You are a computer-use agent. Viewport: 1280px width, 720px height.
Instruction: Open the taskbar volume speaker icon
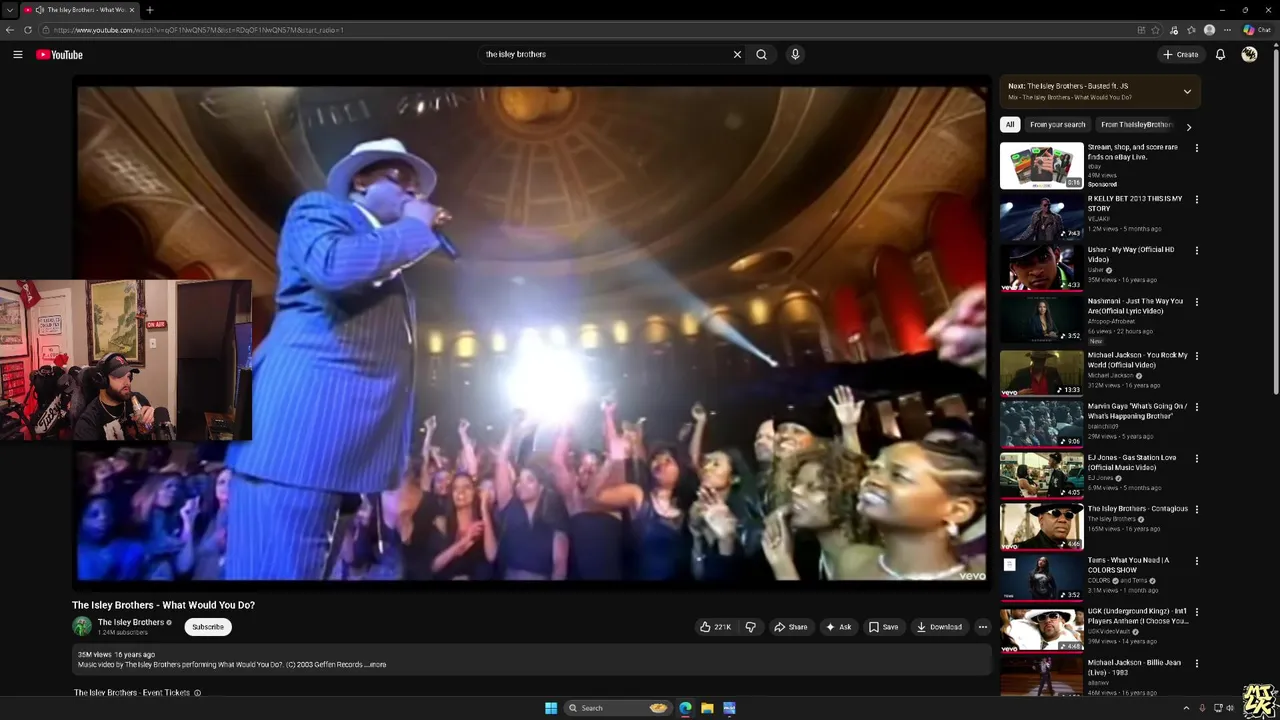pos(1230,708)
